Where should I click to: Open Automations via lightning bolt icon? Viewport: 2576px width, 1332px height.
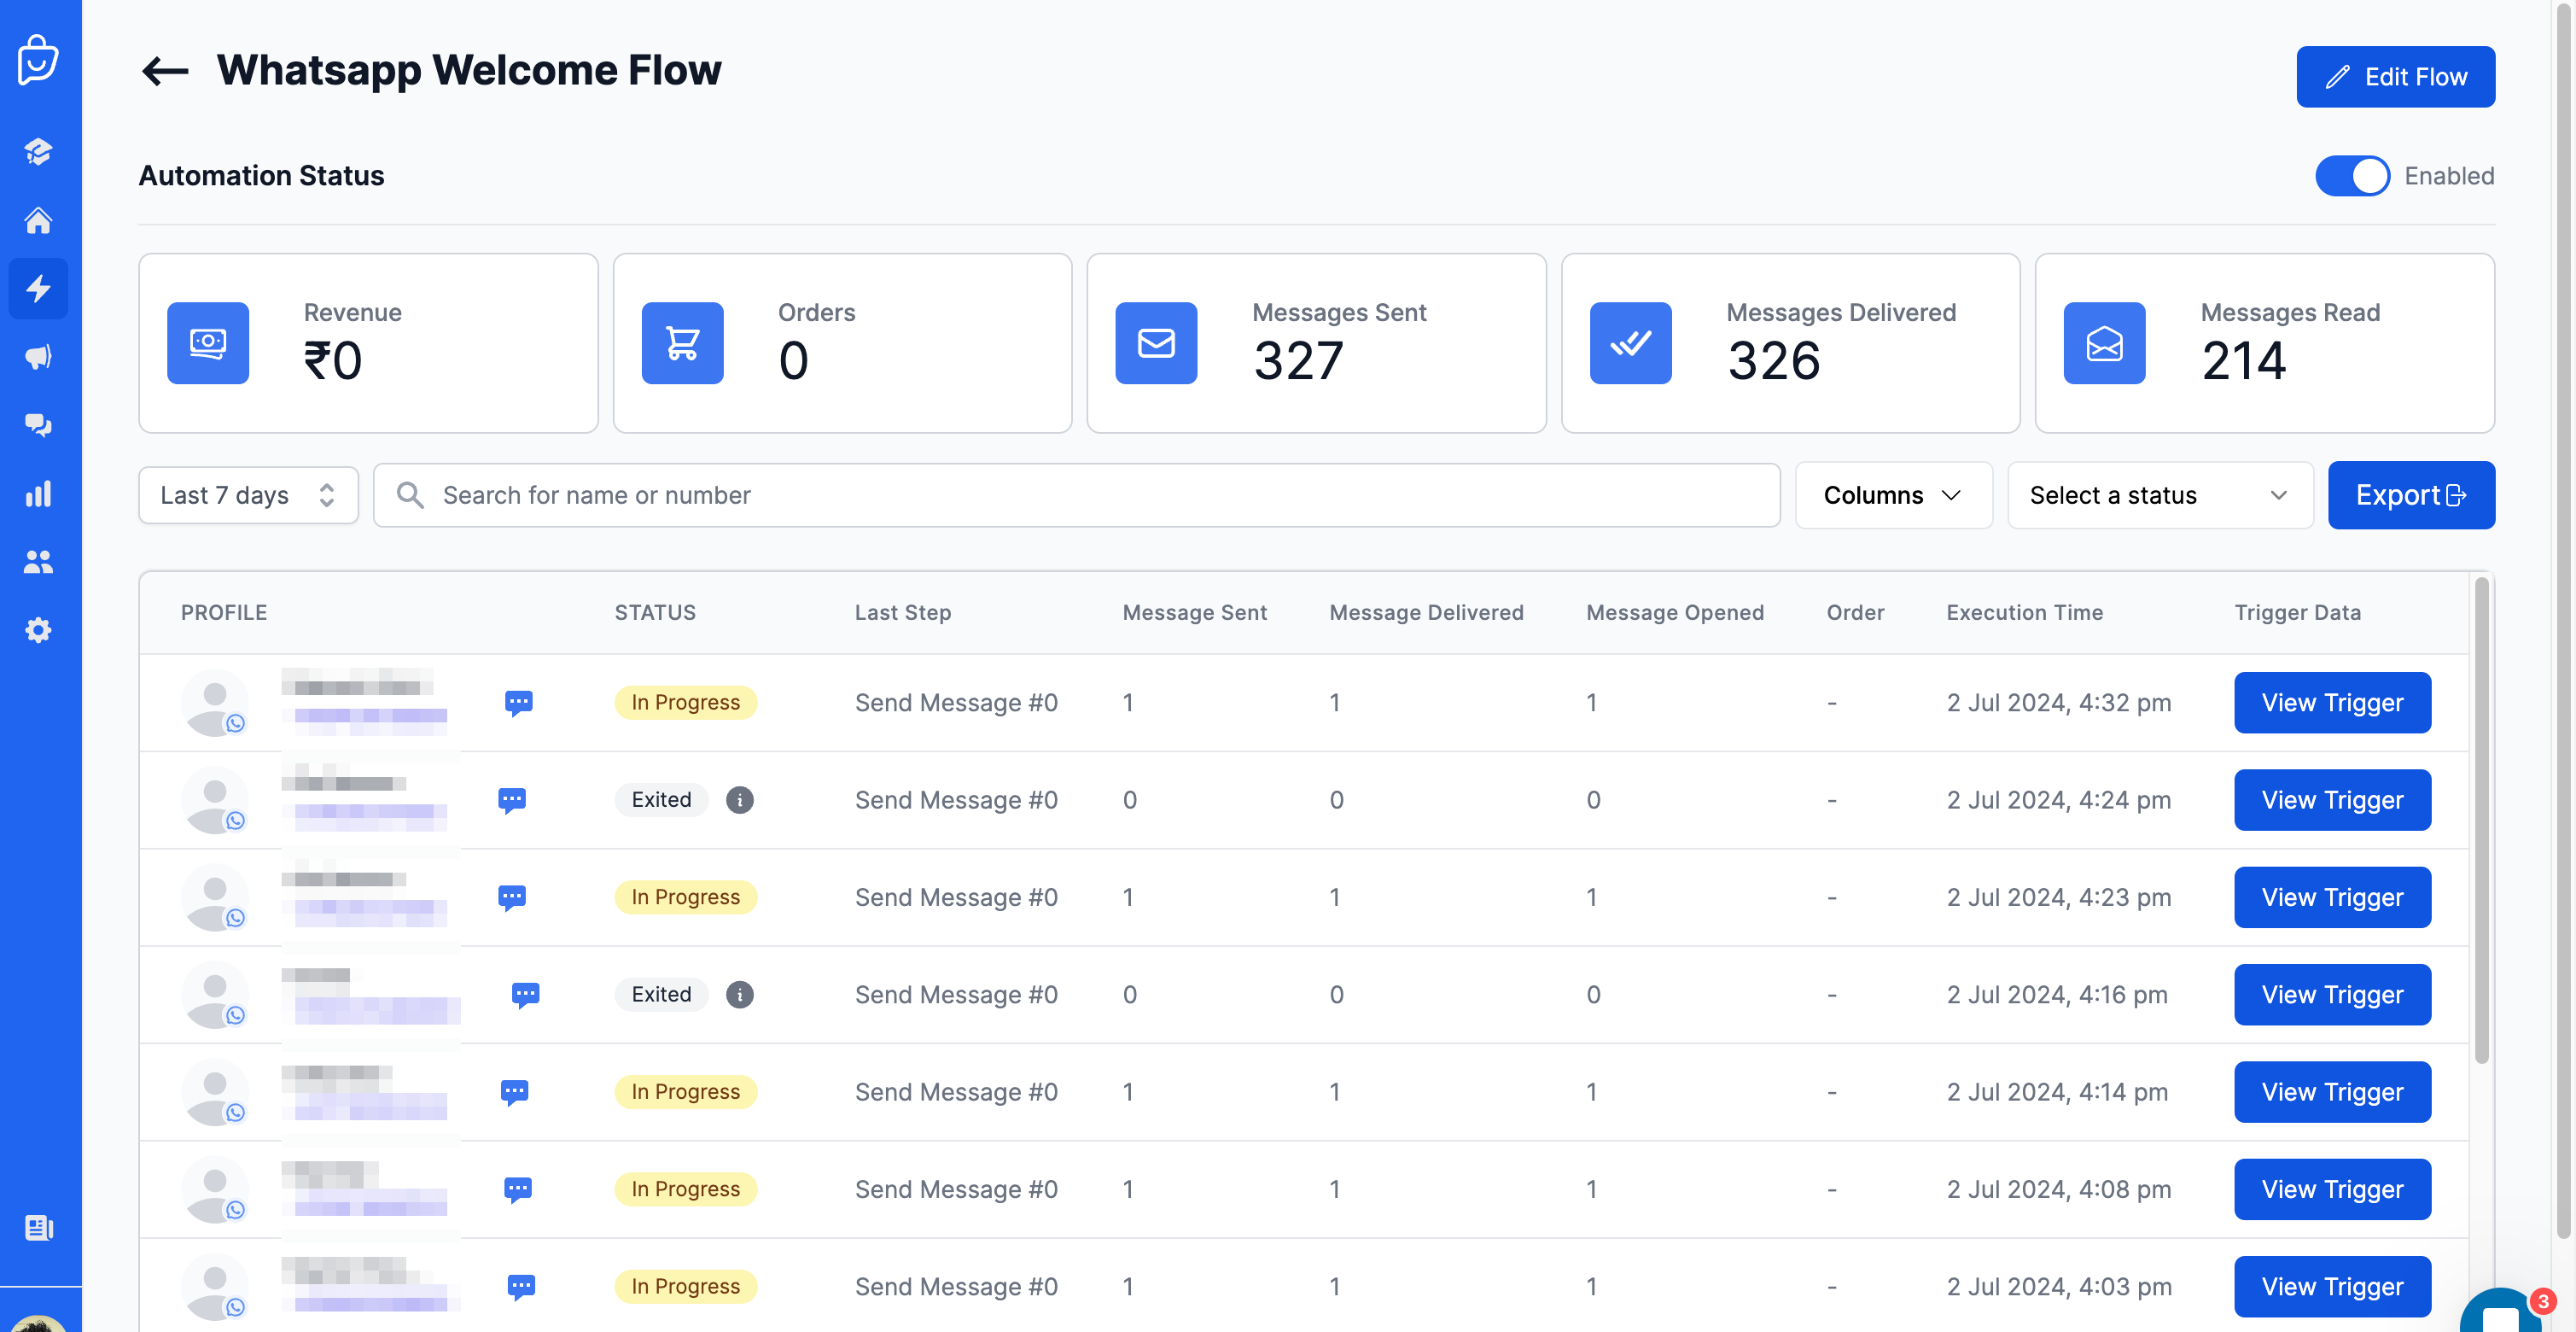tap(38, 288)
